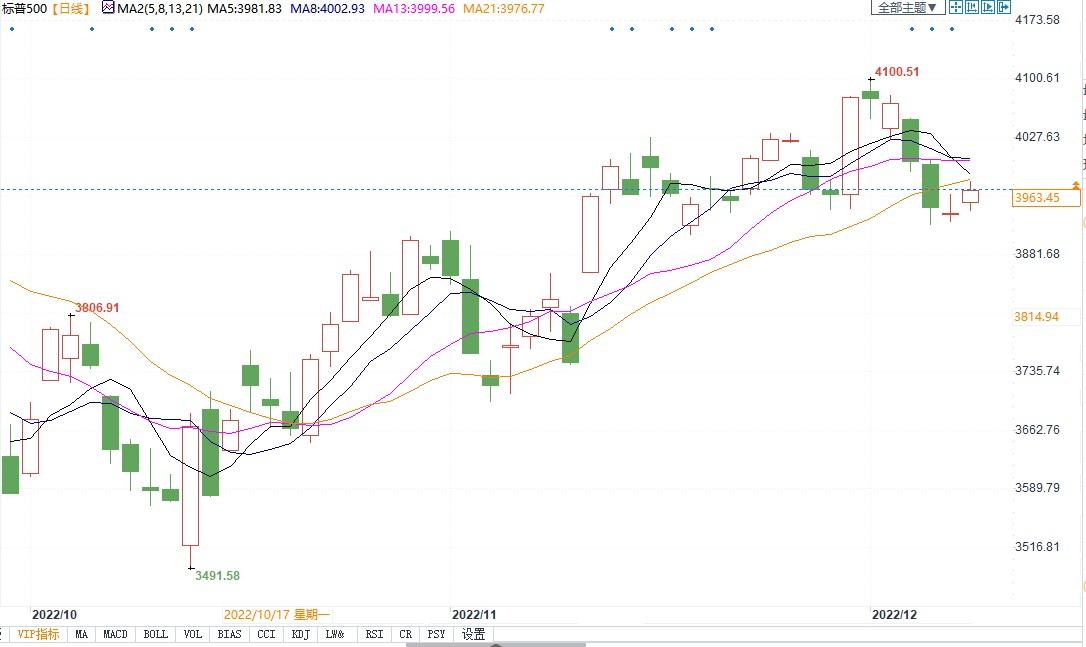This screenshot has height=647, width=1086.
Task: Open the 全部主题 dropdown
Action: [907, 8]
